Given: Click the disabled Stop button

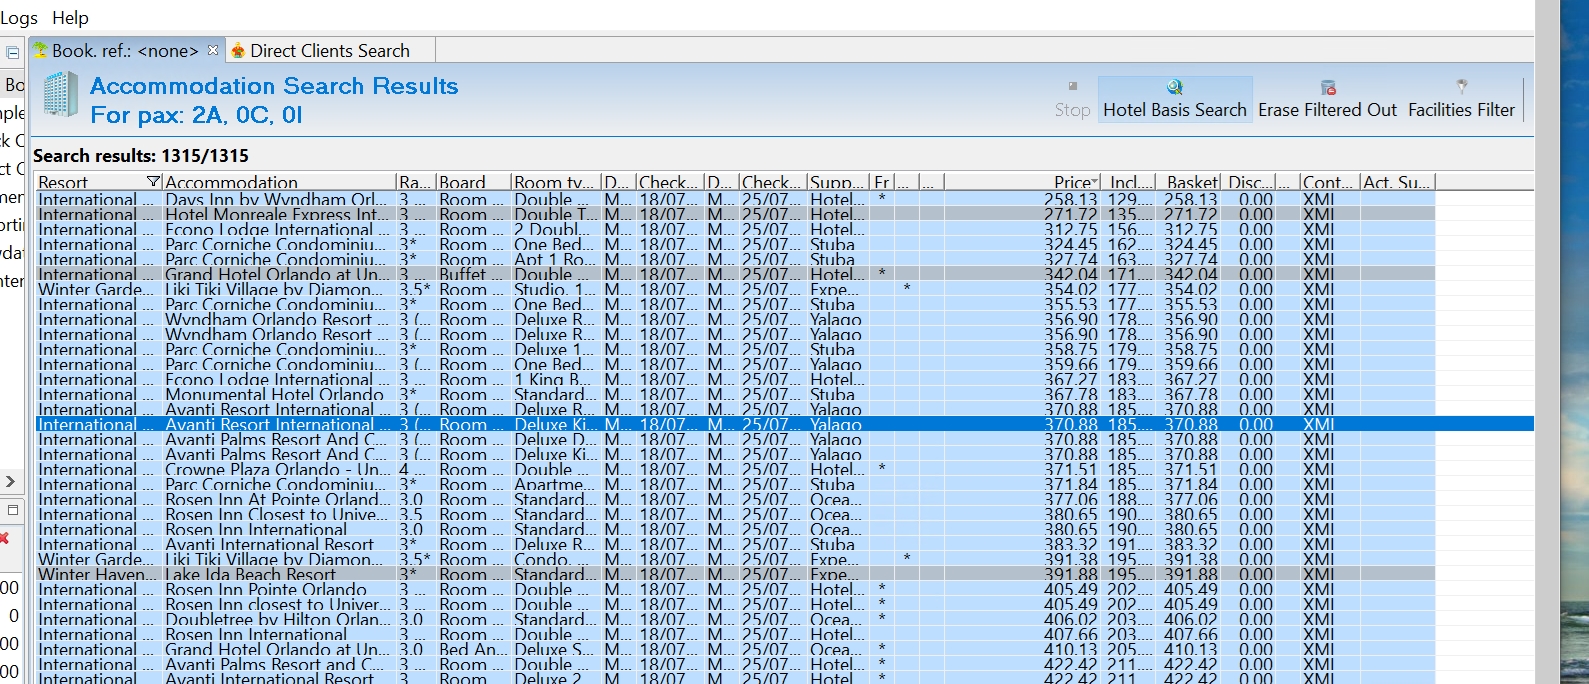Looking at the screenshot, I should click(x=1072, y=98).
